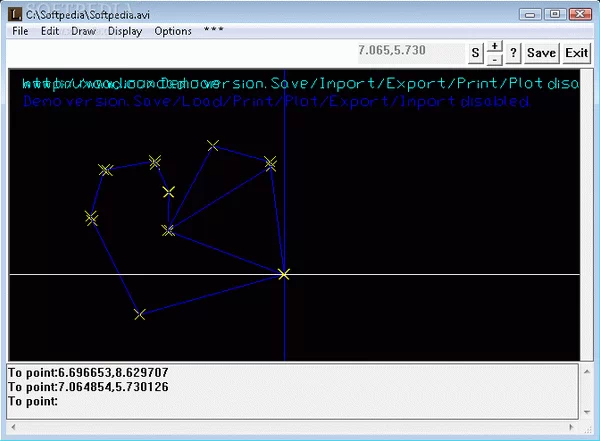This screenshot has height=441, width=600.
Task: Click horizontal scrollbar left arrow
Action: (13, 427)
